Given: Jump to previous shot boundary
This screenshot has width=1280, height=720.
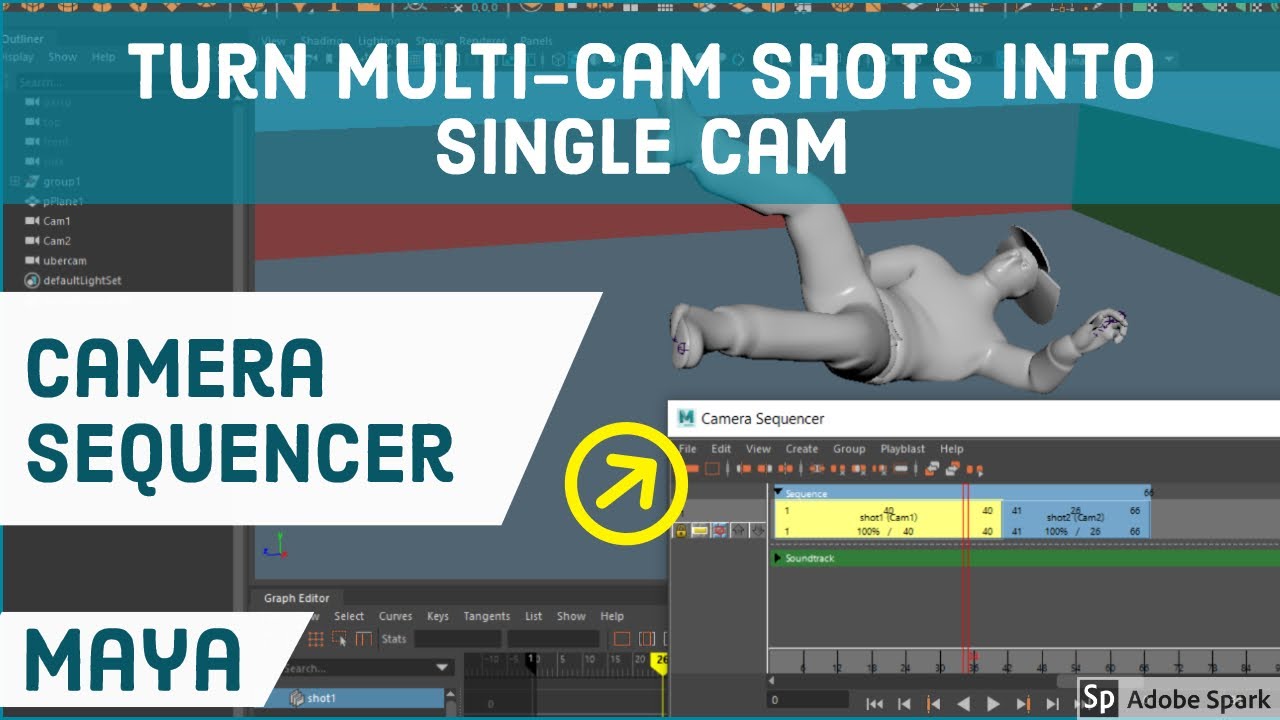Looking at the screenshot, I should click(x=934, y=704).
